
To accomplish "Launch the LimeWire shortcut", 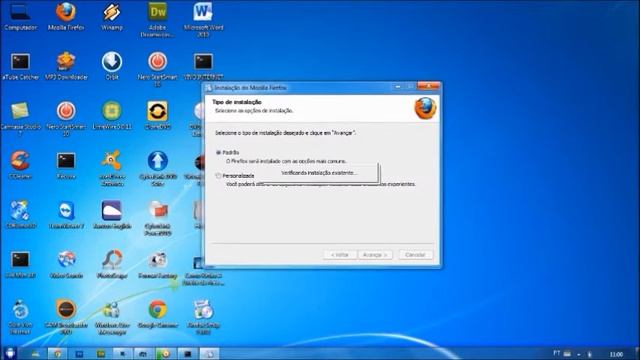I will [x=111, y=116].
